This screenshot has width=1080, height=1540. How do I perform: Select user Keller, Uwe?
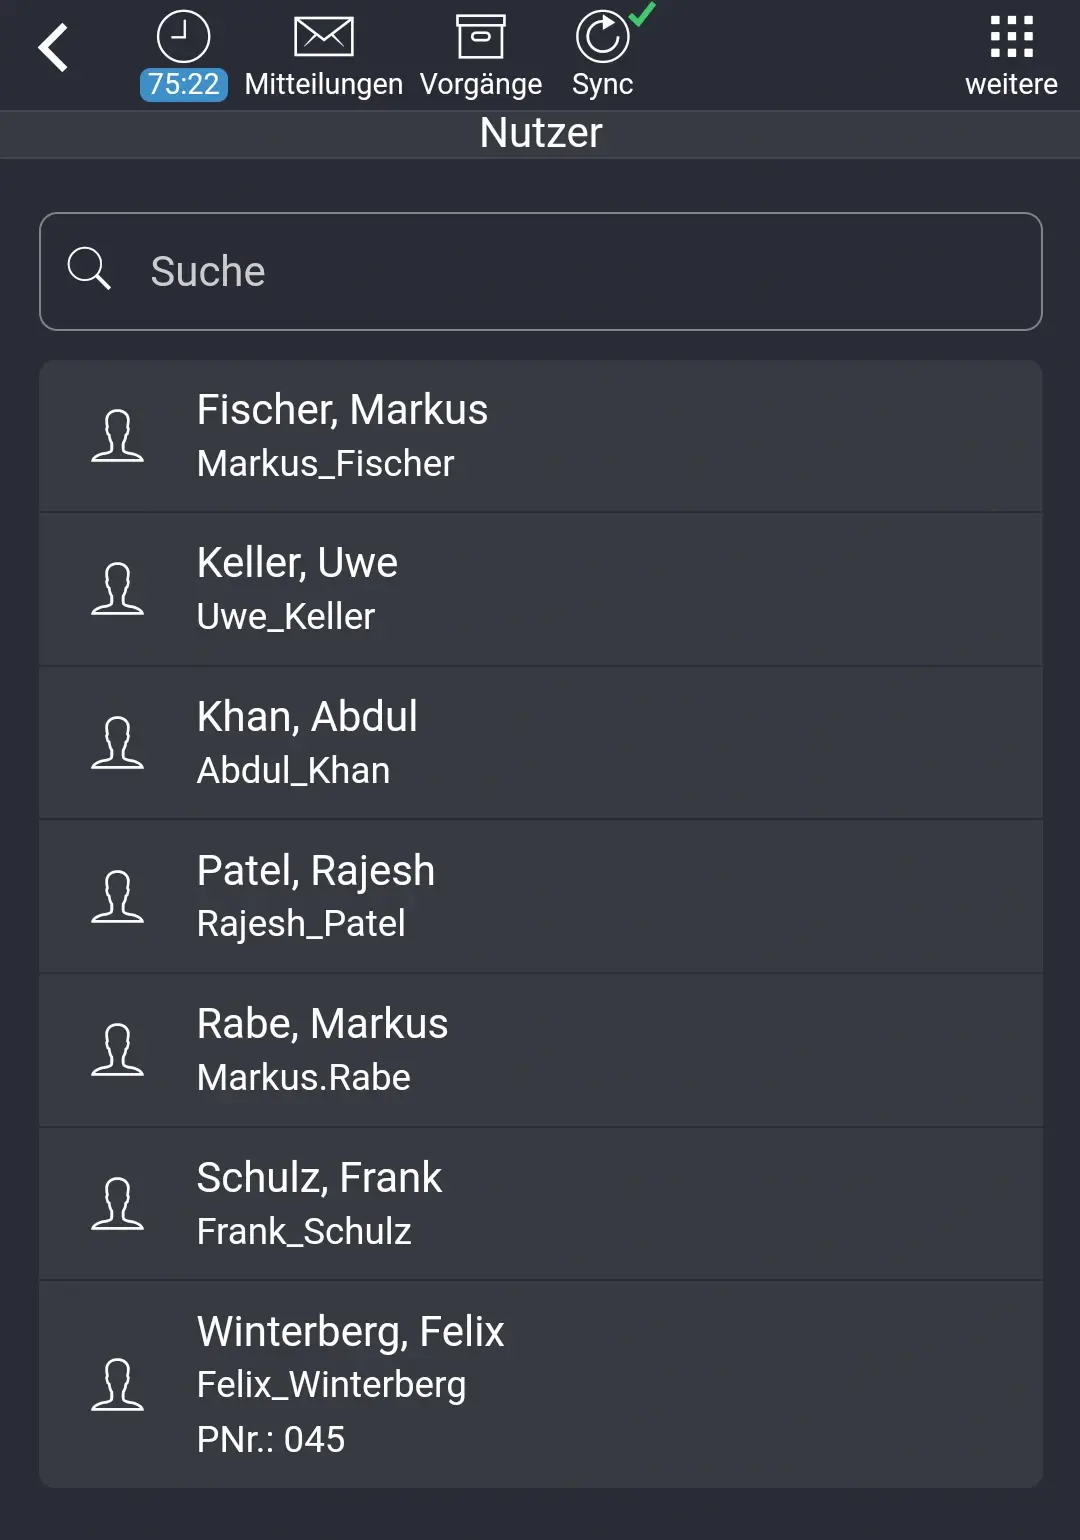coord(540,589)
